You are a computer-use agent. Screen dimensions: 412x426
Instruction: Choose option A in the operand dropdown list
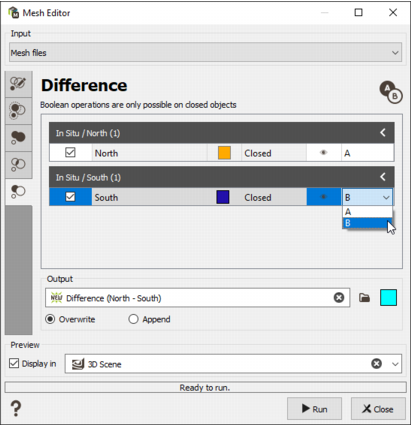click(x=367, y=212)
